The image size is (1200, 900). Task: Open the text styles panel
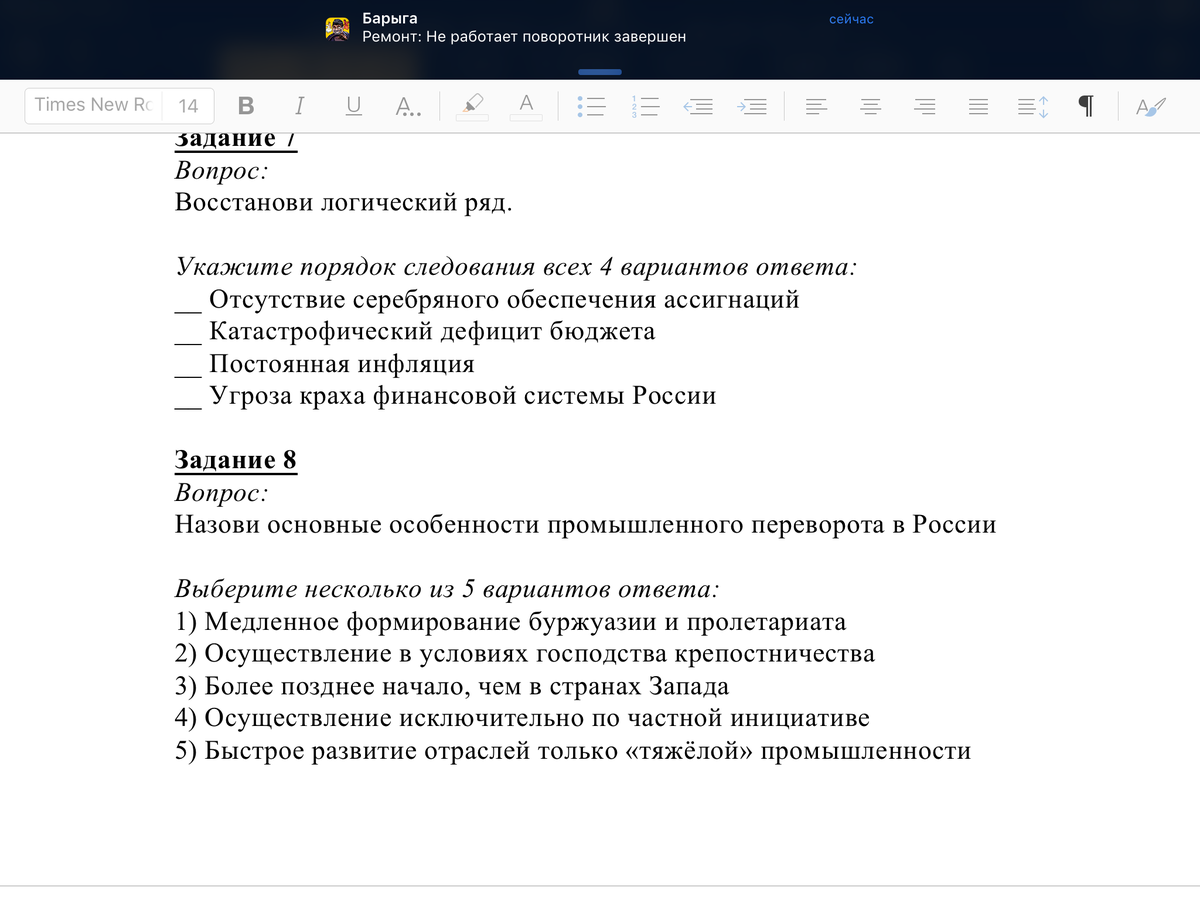1151,106
